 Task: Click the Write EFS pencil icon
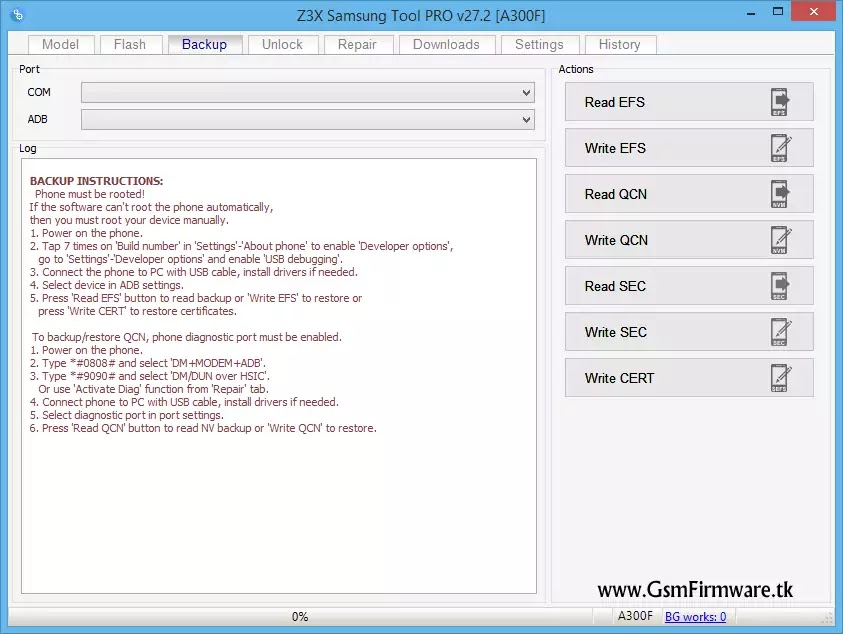coord(781,148)
